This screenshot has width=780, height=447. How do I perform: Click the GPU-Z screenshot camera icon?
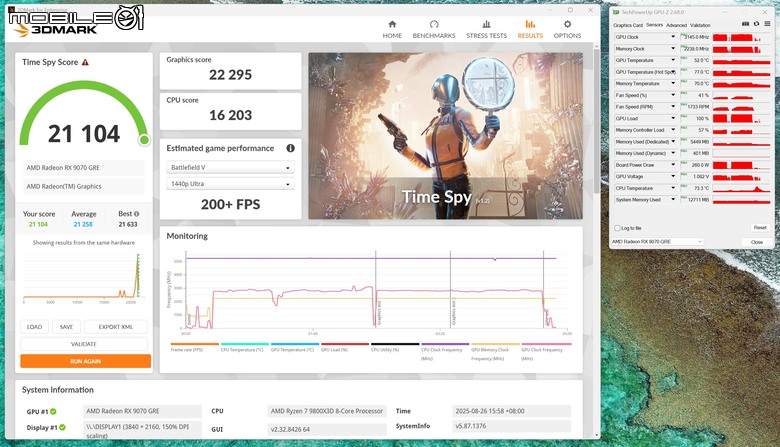(x=745, y=24)
